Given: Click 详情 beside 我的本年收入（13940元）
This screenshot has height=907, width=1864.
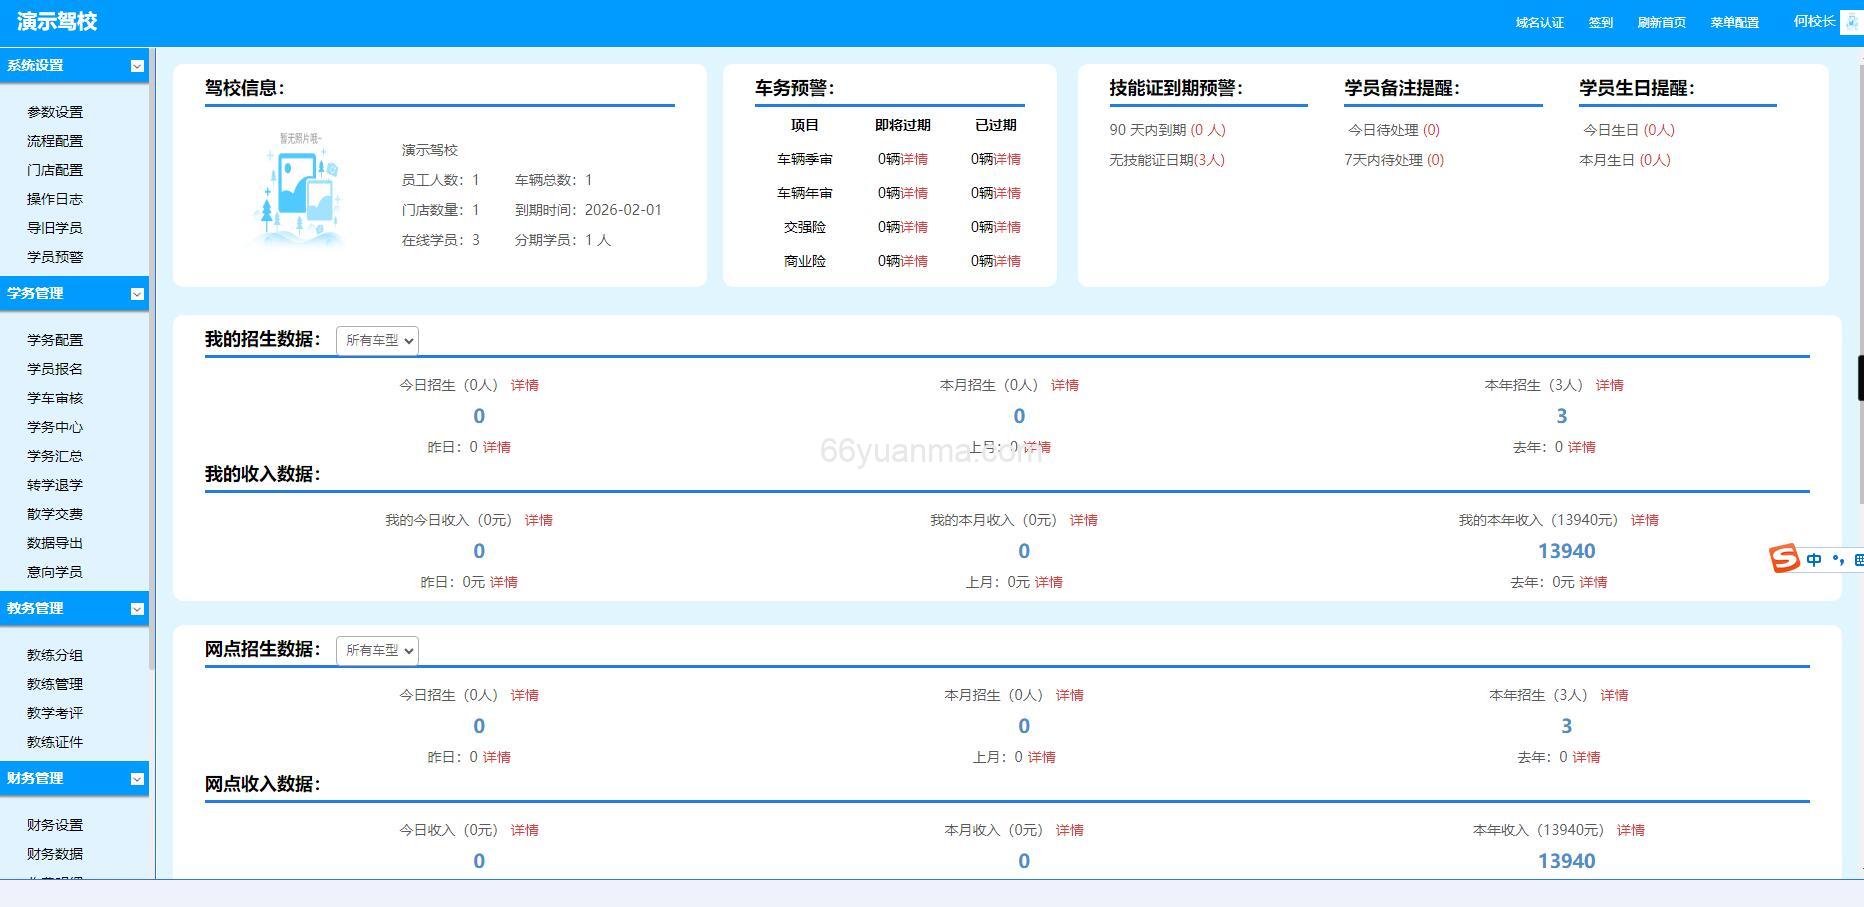Looking at the screenshot, I should (1645, 519).
